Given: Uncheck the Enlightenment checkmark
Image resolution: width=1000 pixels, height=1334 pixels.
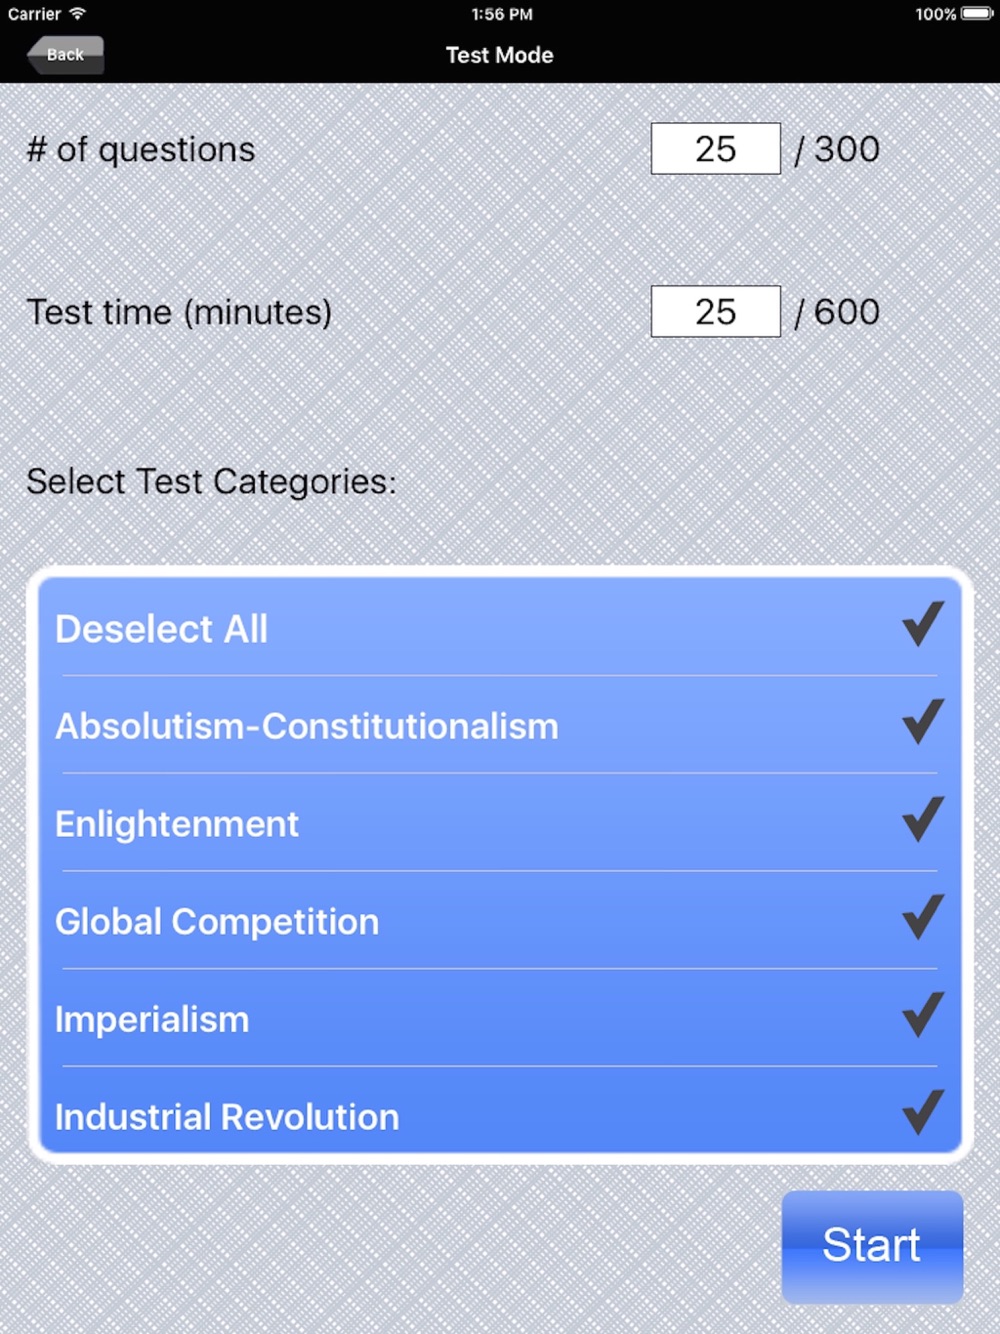Looking at the screenshot, I should click(x=922, y=819).
